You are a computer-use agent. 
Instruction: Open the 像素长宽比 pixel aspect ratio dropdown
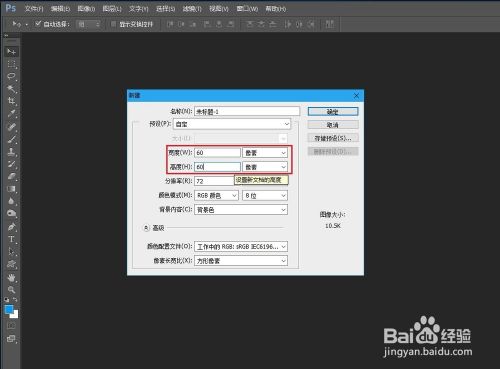pyautogui.click(x=241, y=261)
